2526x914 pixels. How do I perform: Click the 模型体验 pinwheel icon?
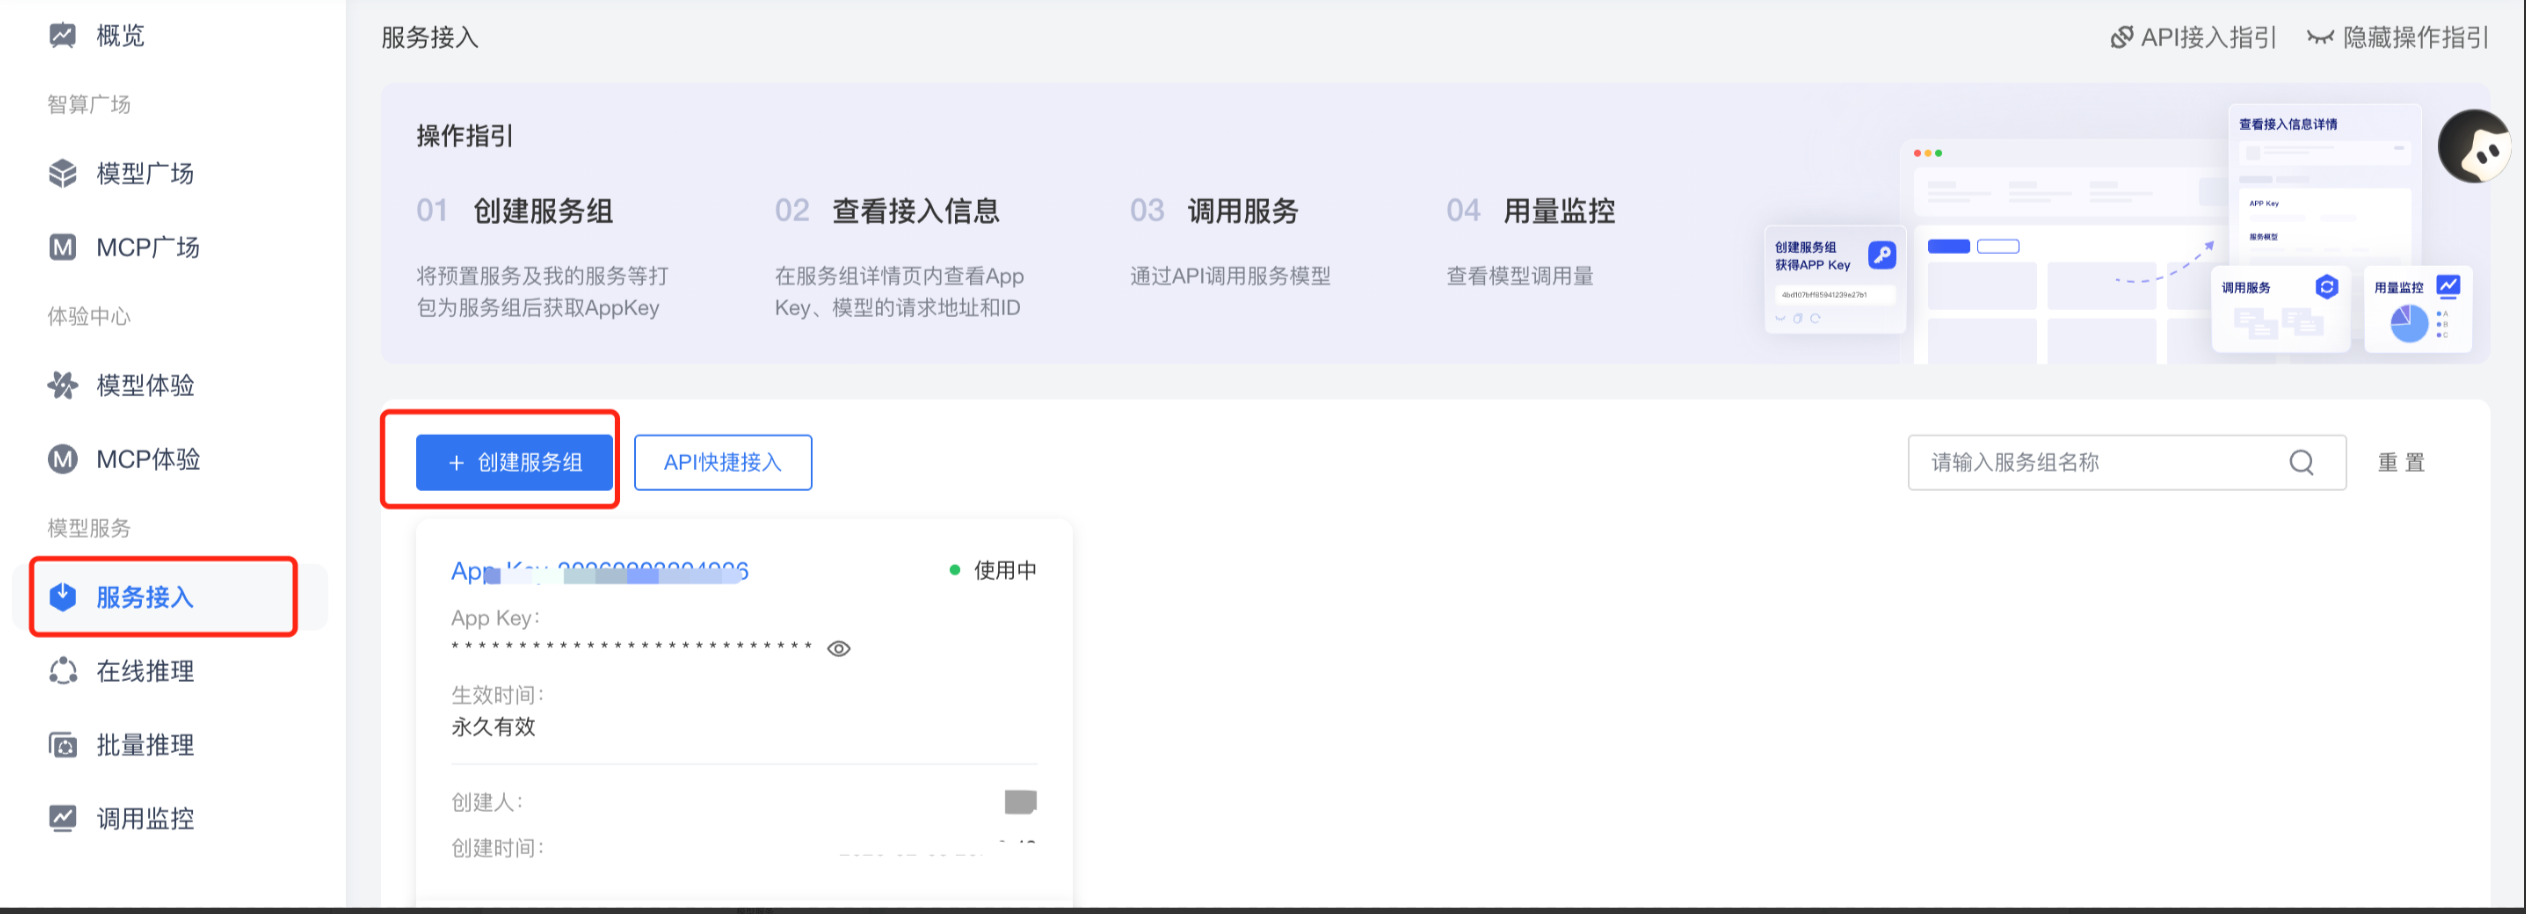tap(62, 385)
